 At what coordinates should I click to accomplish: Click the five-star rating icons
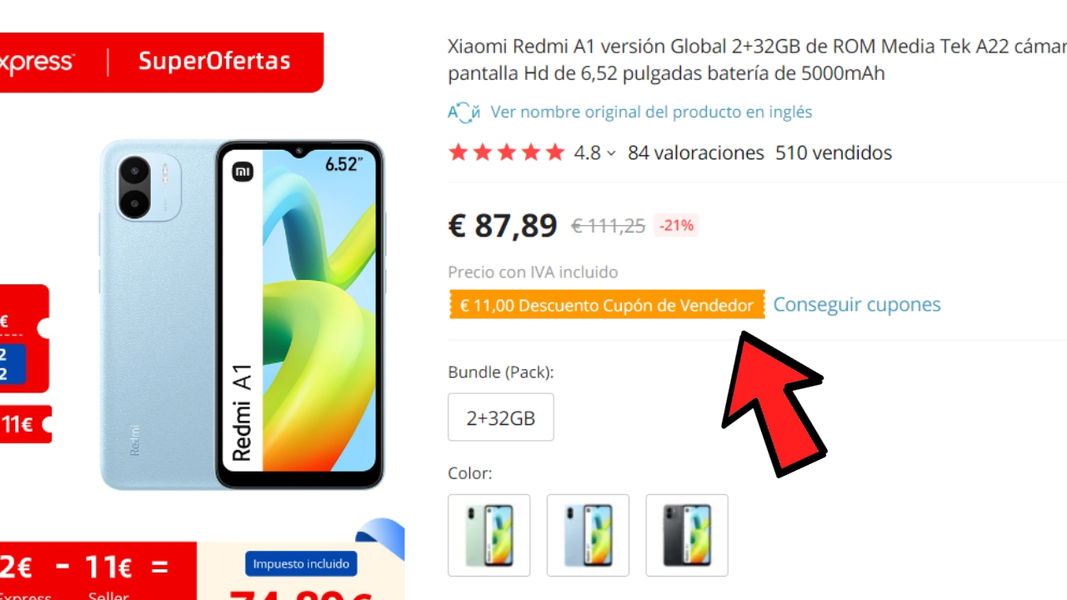coord(506,152)
